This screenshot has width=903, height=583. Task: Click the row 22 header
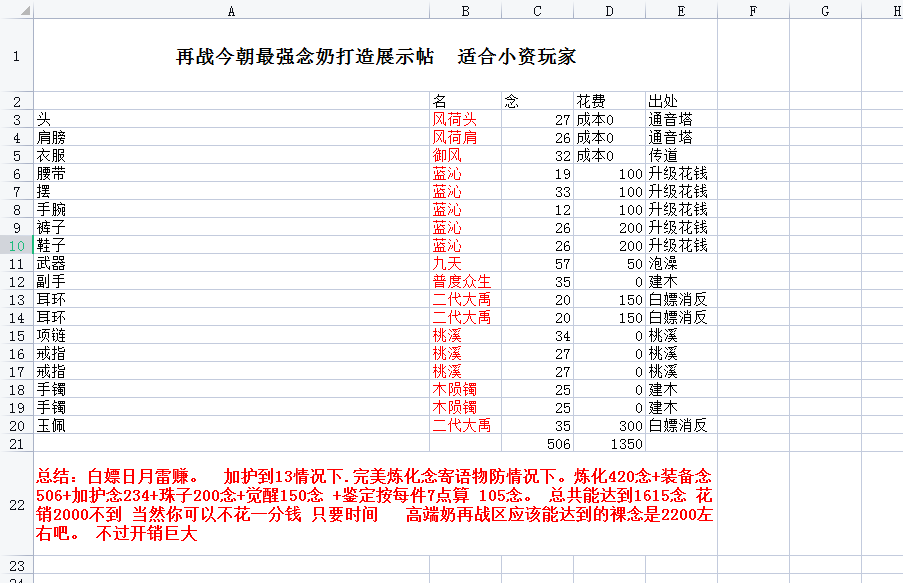[x=16, y=505]
